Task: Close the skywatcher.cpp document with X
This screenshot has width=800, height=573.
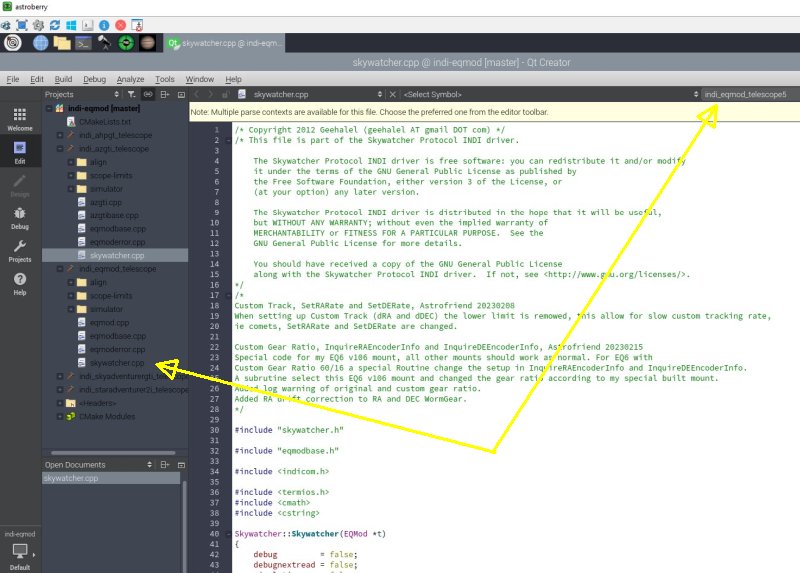Action: [392, 94]
